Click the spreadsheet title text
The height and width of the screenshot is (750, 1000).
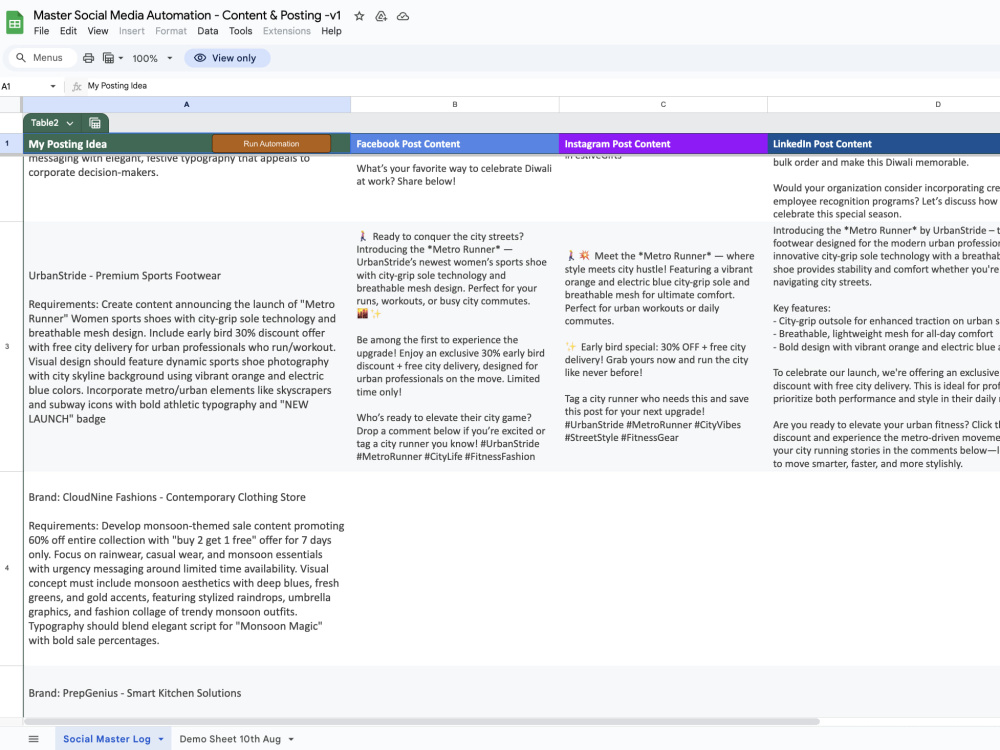pos(187,15)
